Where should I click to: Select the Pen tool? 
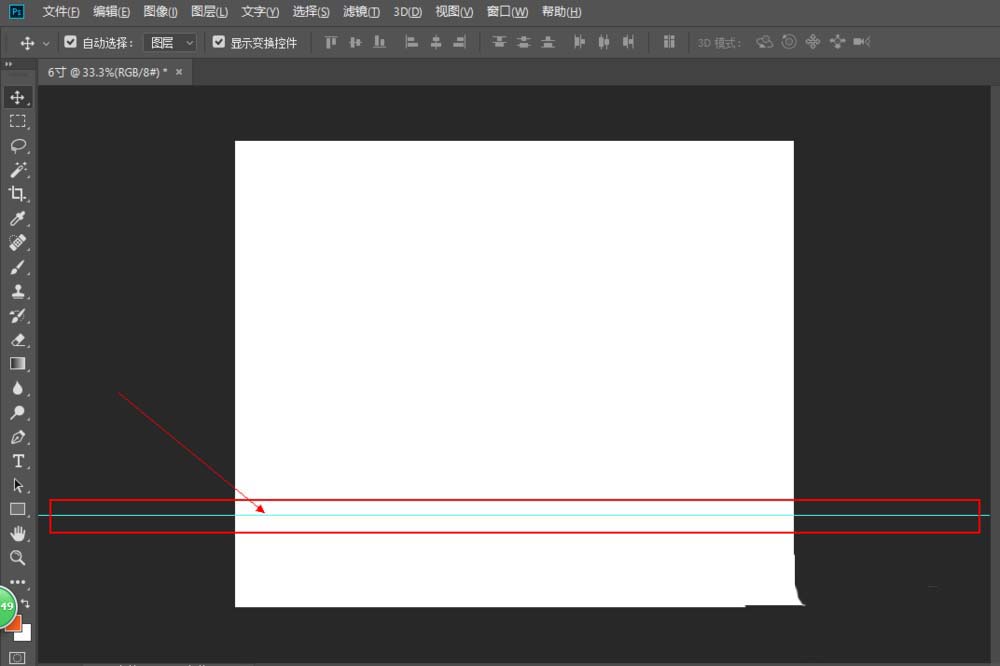pos(17,437)
